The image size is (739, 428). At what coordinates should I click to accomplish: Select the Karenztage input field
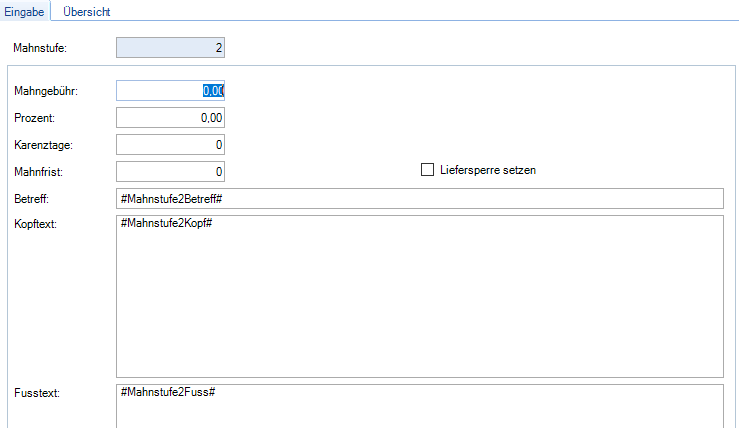pyautogui.click(x=170, y=145)
